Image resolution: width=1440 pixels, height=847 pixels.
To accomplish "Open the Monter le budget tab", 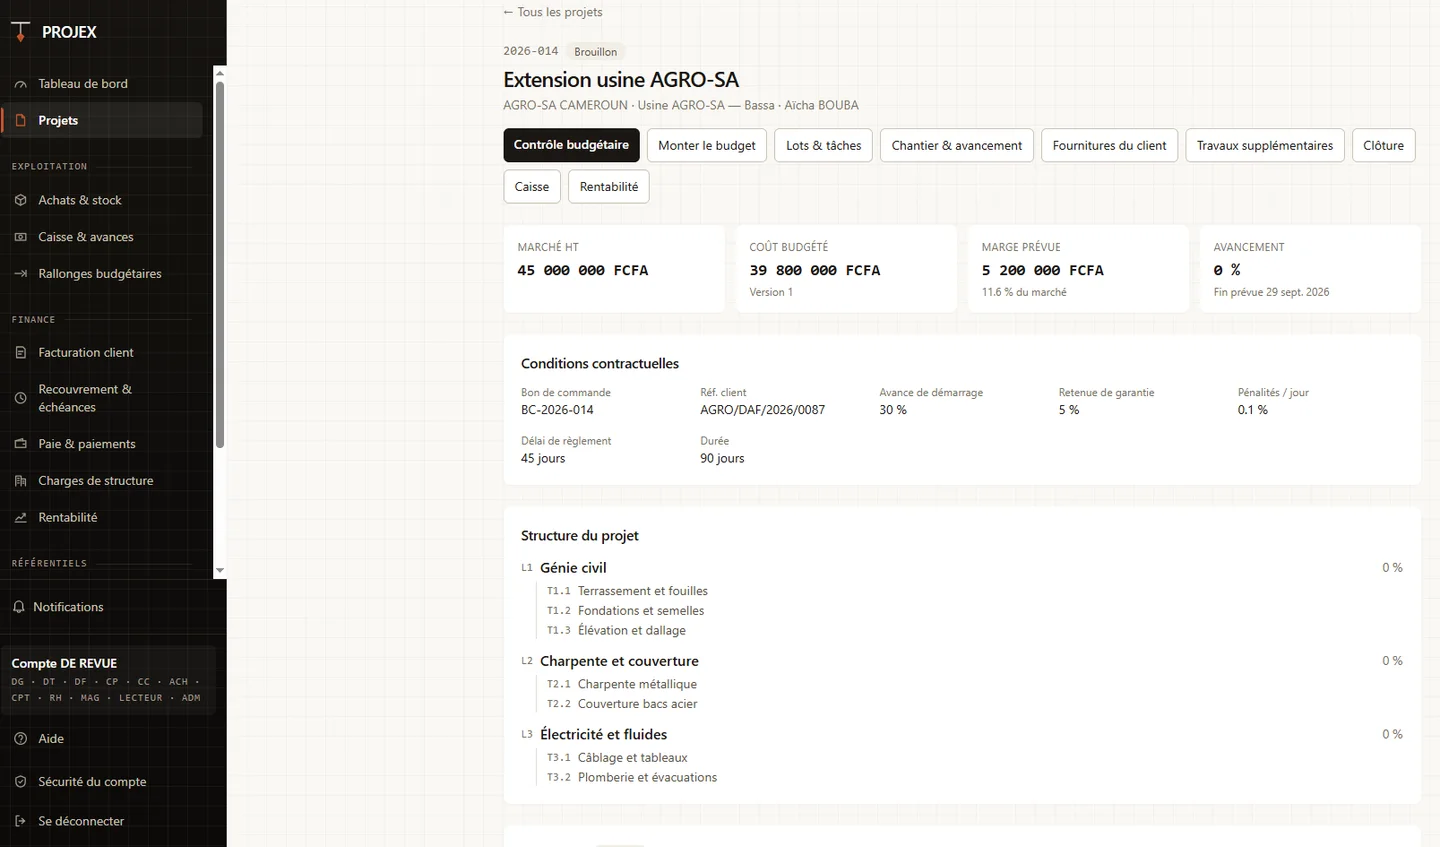I will [x=707, y=145].
